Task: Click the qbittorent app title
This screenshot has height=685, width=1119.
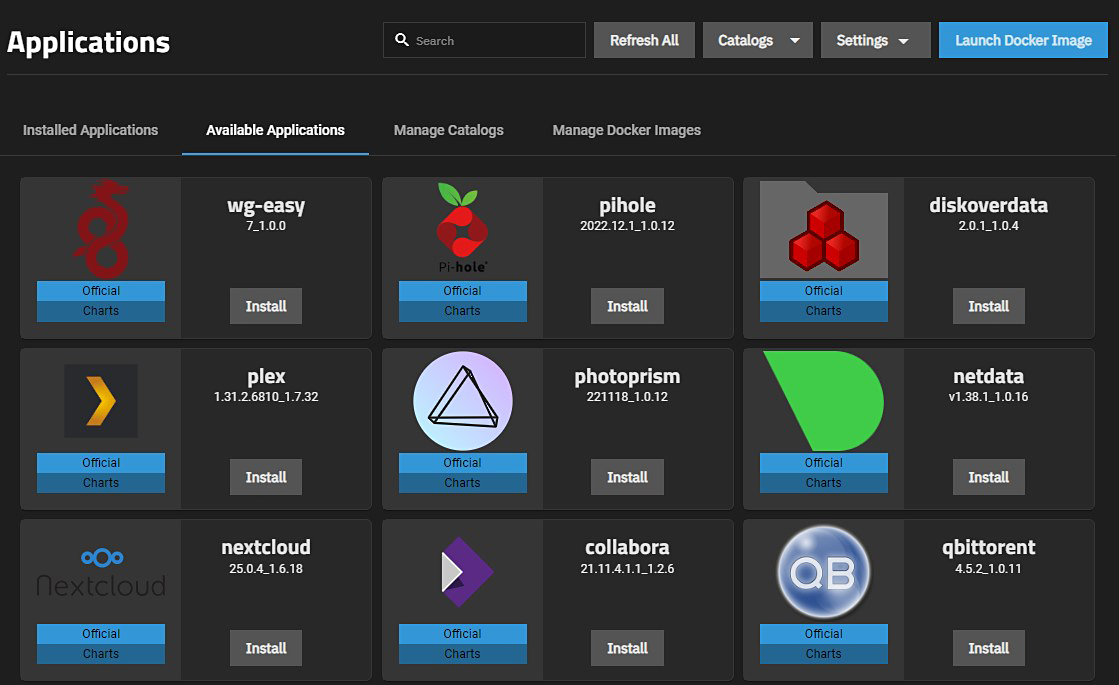Action: click(988, 548)
